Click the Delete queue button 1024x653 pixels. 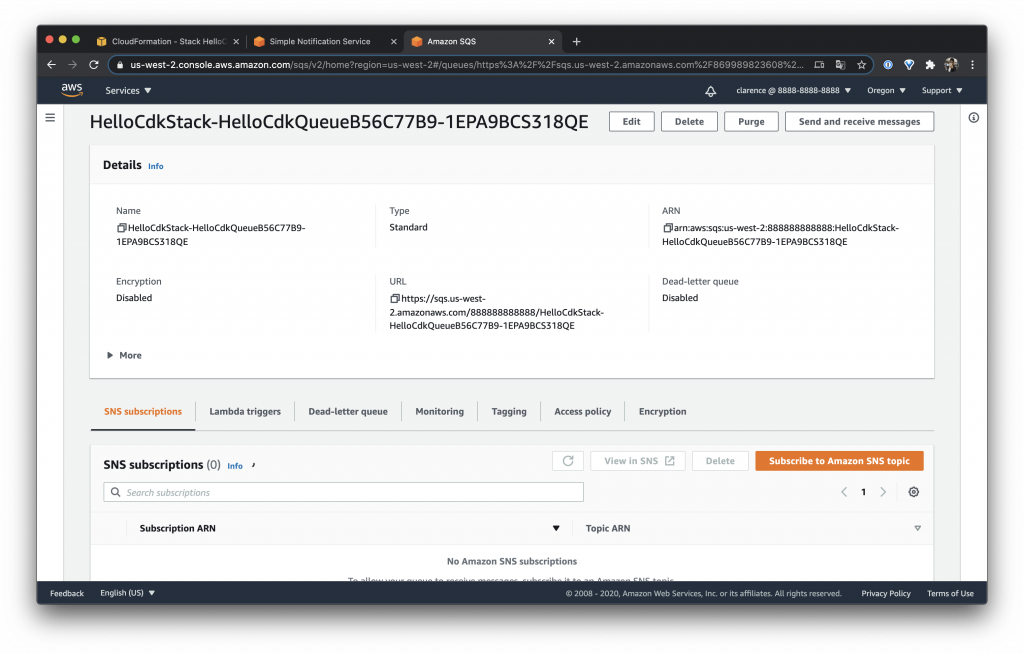[689, 121]
